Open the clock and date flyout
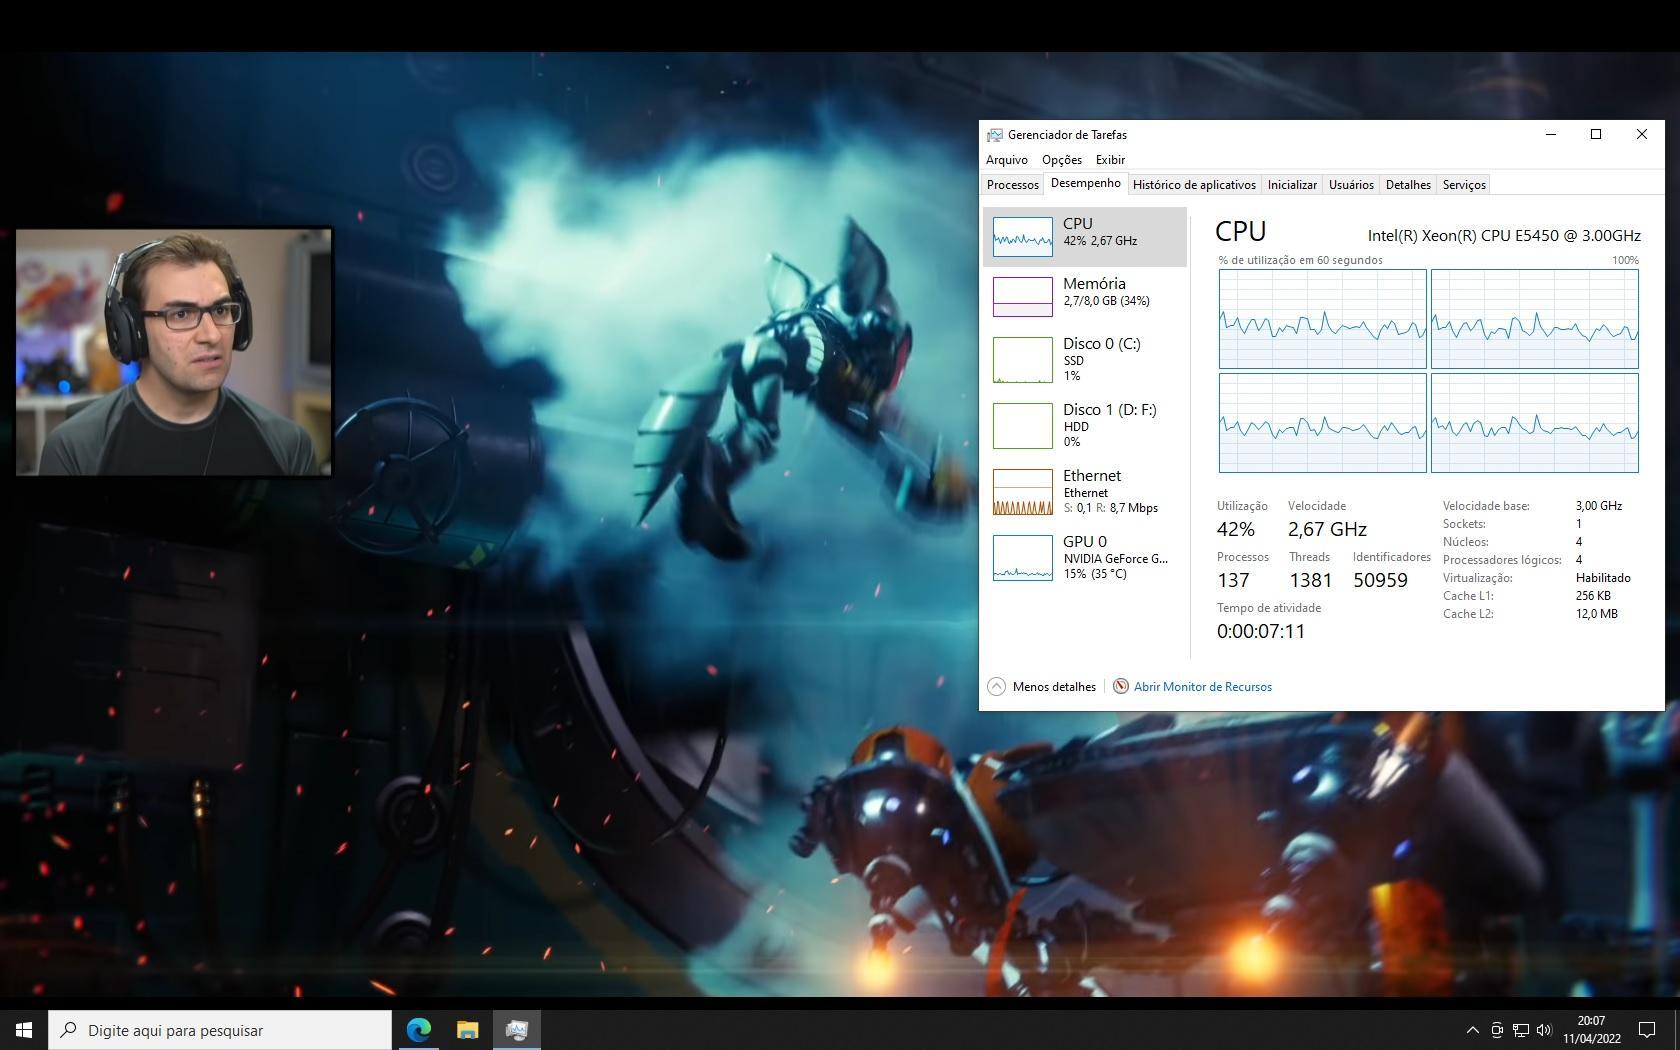The image size is (1680, 1050). 1592,1030
